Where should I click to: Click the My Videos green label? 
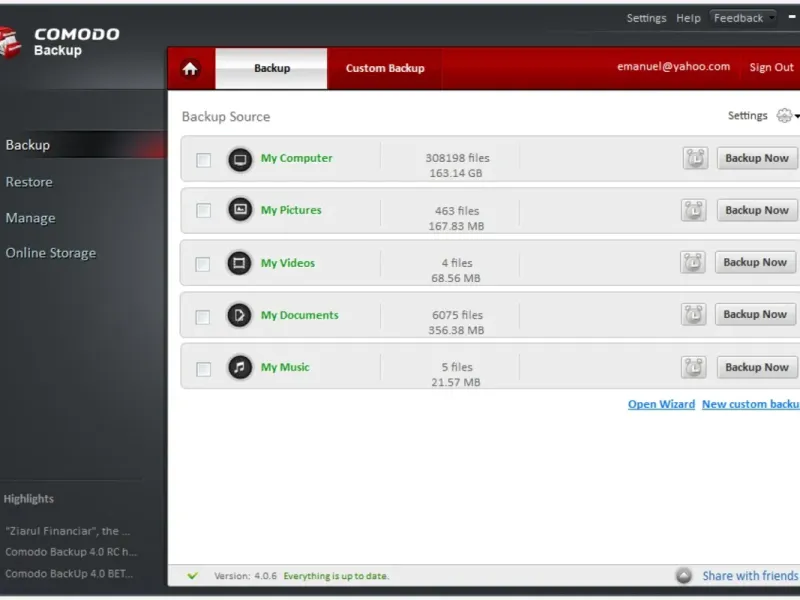[288, 263]
